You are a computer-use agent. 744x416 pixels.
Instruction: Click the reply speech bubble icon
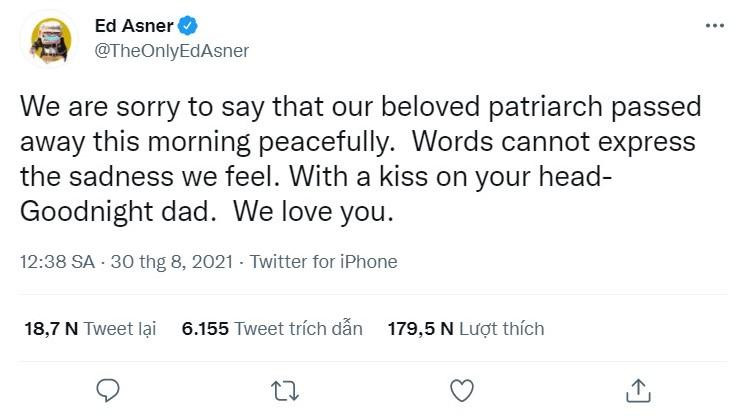click(x=109, y=387)
